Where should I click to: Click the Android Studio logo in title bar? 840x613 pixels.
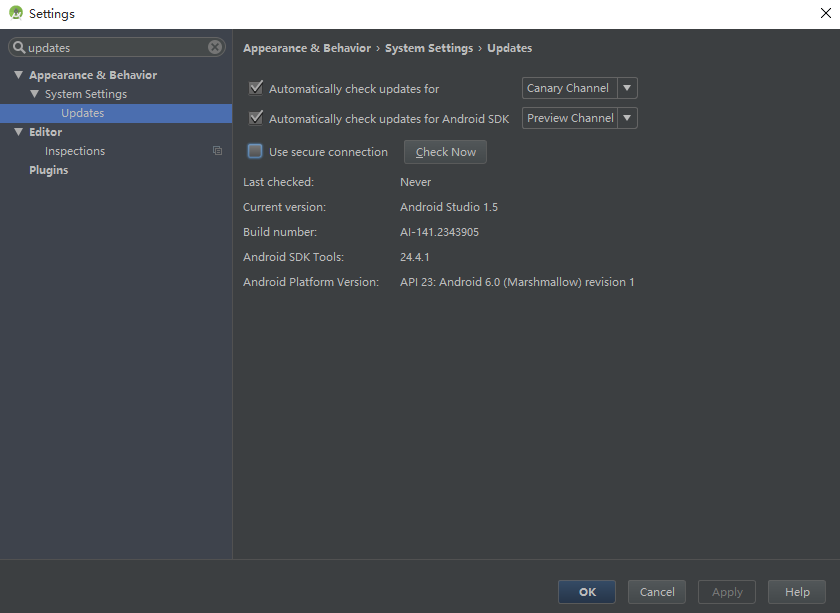16,13
